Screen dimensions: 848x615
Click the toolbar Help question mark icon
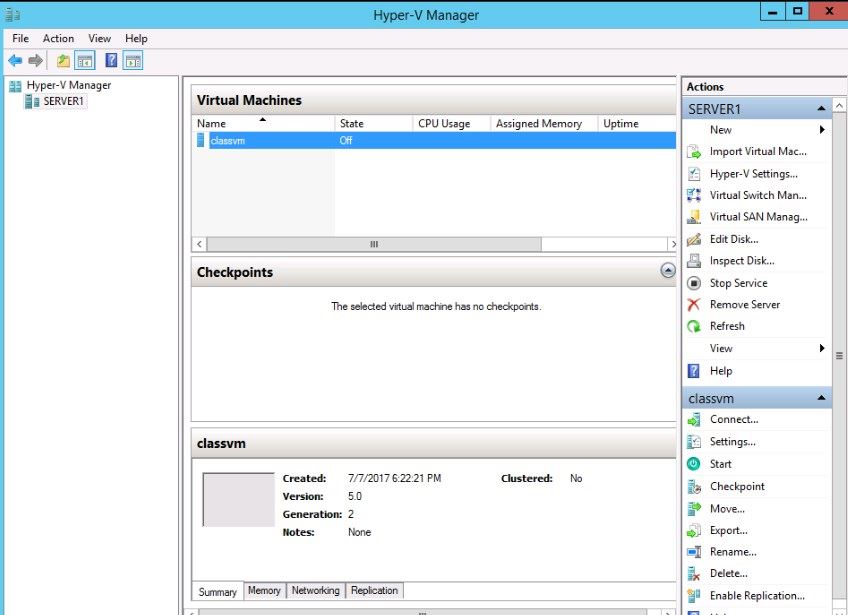(111, 61)
